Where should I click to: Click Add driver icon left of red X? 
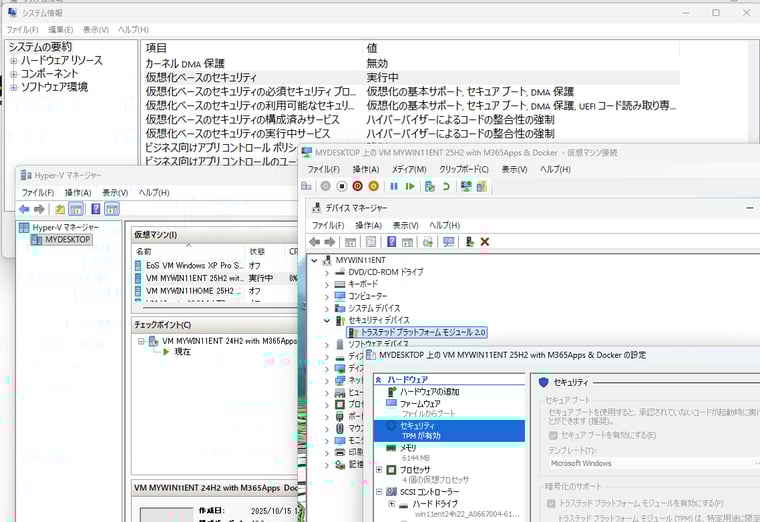469,241
